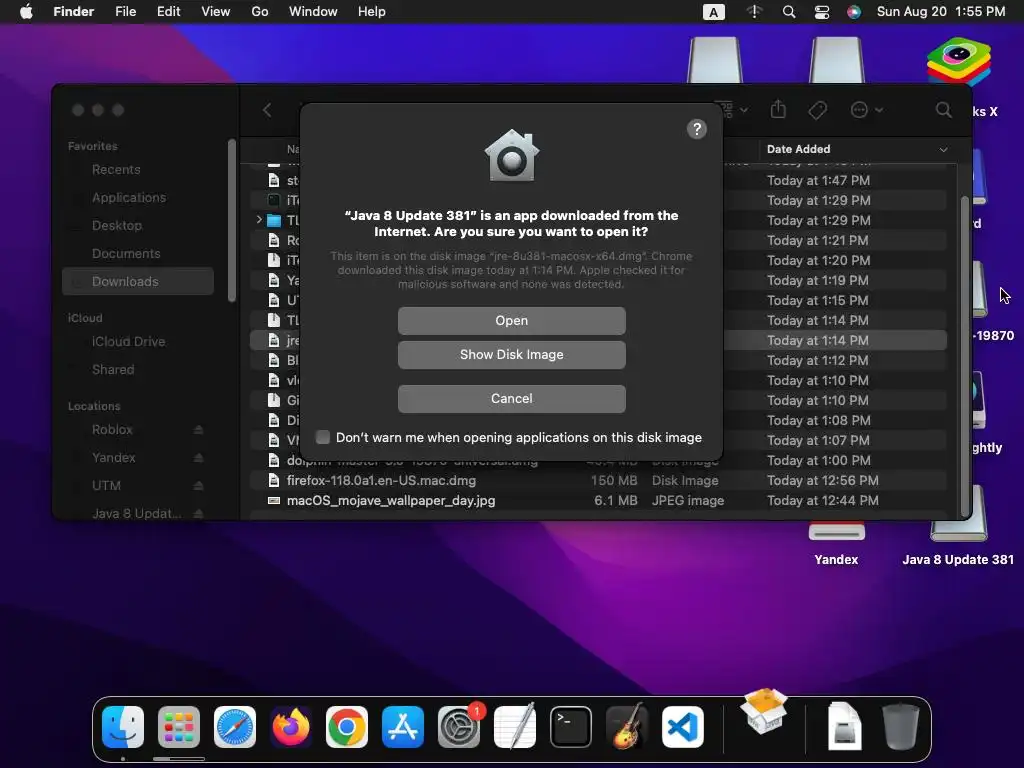Open the File menu

click(125, 12)
